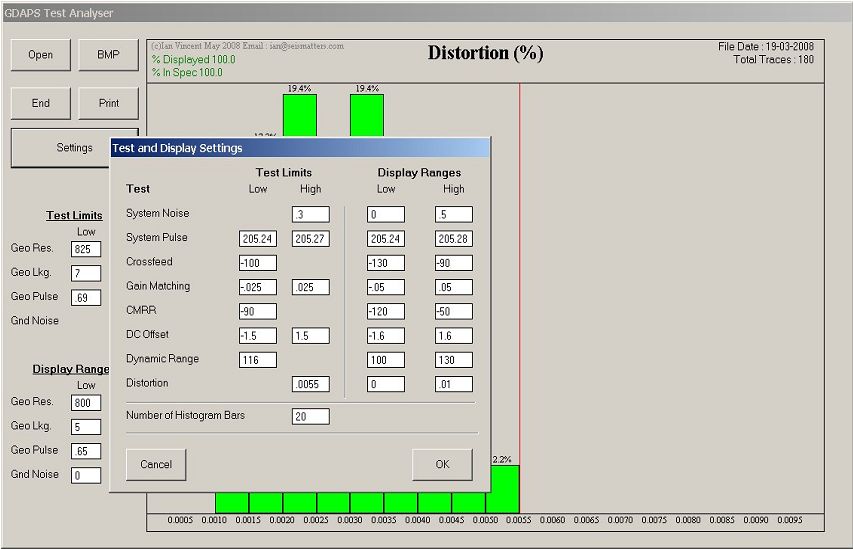Edit DC Offset test limit high field
The height and width of the screenshot is (549, 853).
tap(311, 336)
